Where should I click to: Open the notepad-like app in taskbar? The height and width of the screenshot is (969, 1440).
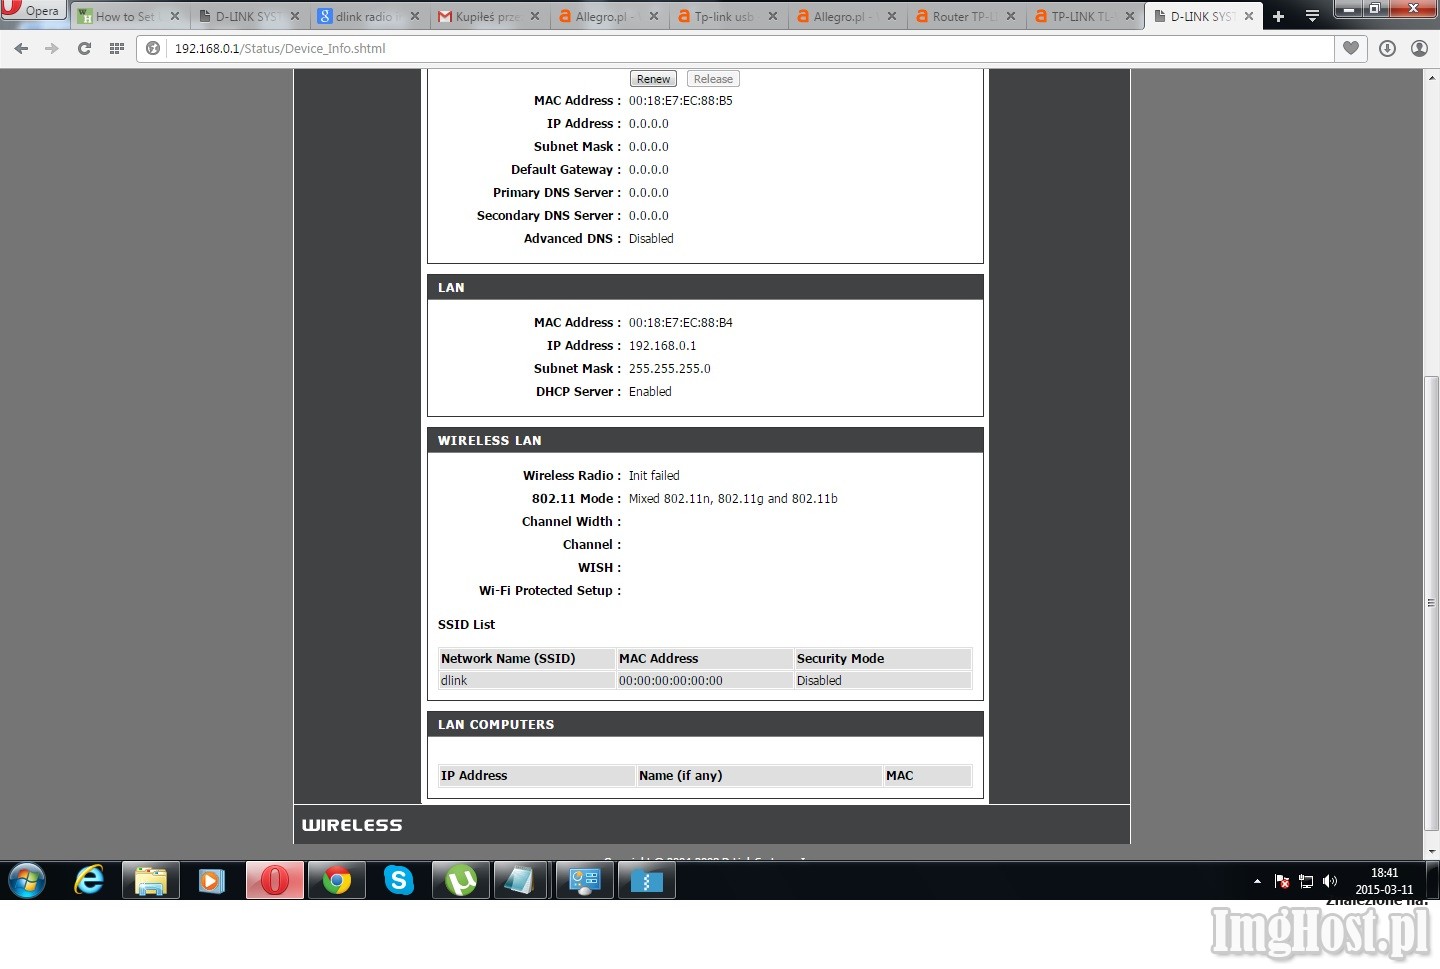[522, 881]
